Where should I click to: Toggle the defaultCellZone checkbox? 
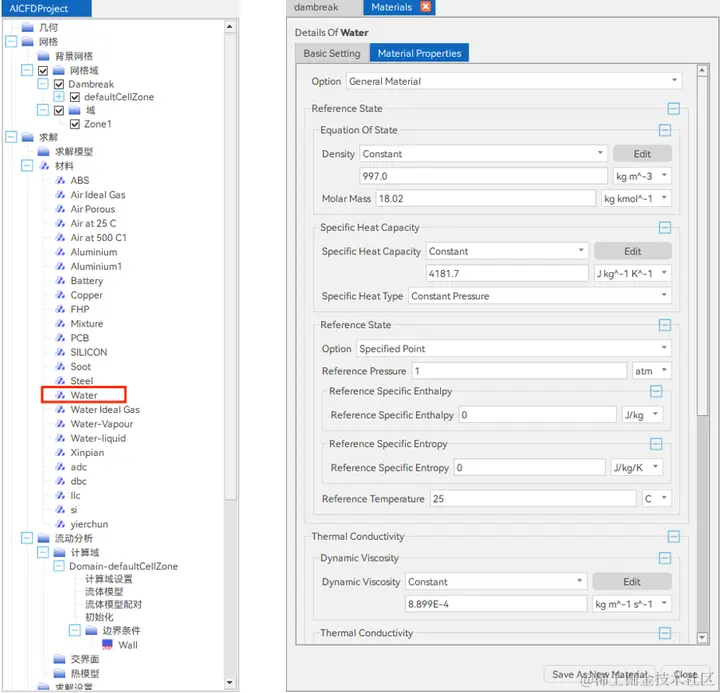coord(75,97)
